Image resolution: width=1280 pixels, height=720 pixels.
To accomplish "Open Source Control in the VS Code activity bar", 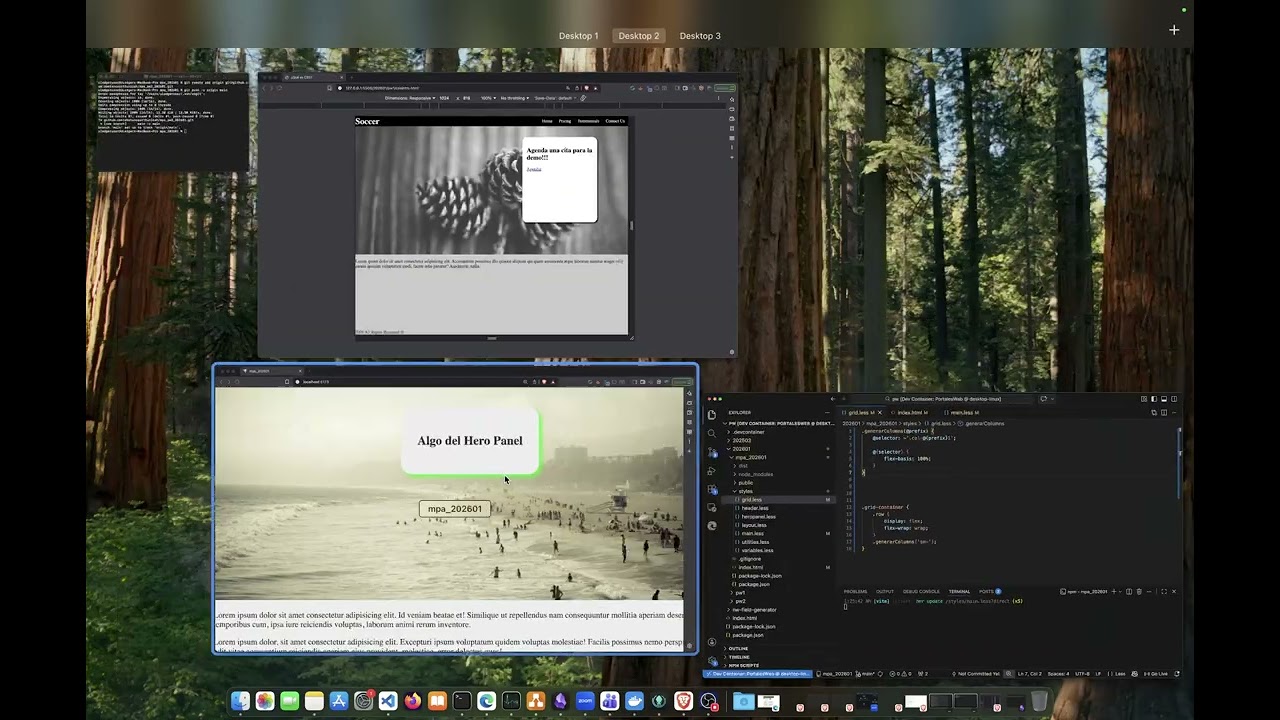I will [x=712, y=452].
